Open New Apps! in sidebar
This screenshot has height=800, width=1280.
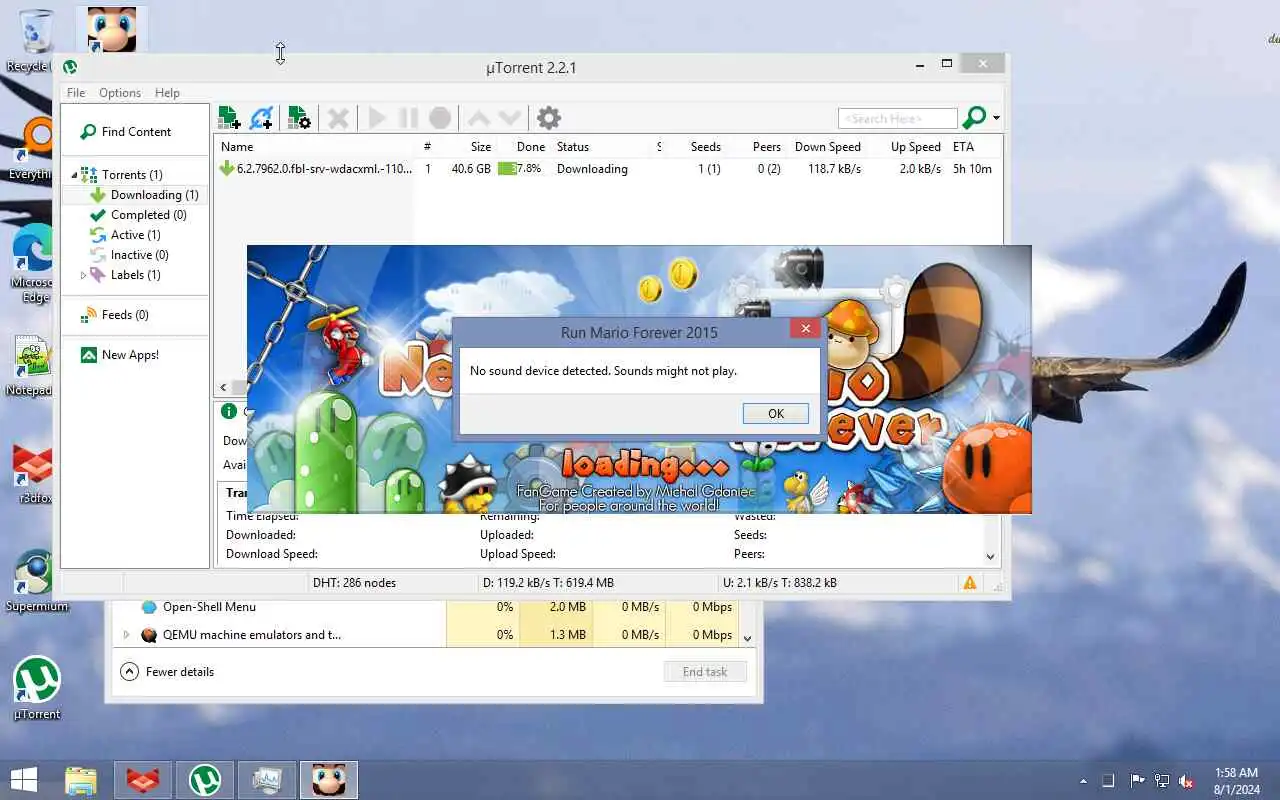pyautogui.click(x=120, y=355)
